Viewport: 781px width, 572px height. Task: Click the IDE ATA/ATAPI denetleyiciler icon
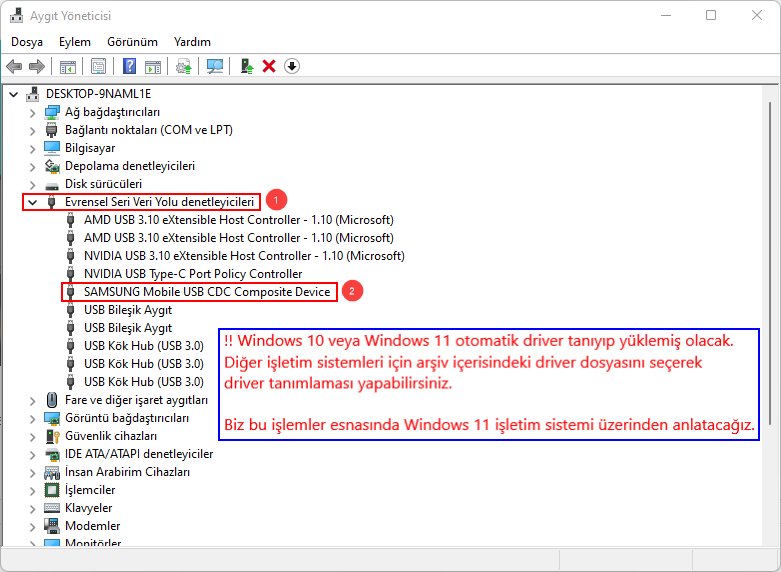[52, 454]
